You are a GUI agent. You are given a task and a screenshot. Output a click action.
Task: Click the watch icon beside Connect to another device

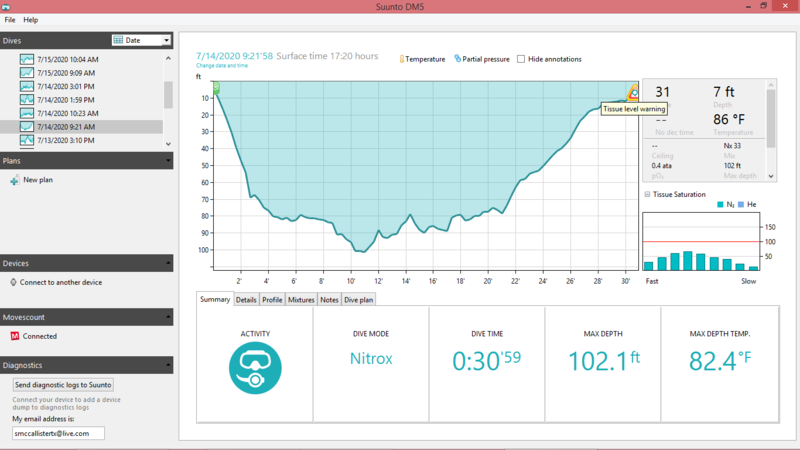point(14,282)
